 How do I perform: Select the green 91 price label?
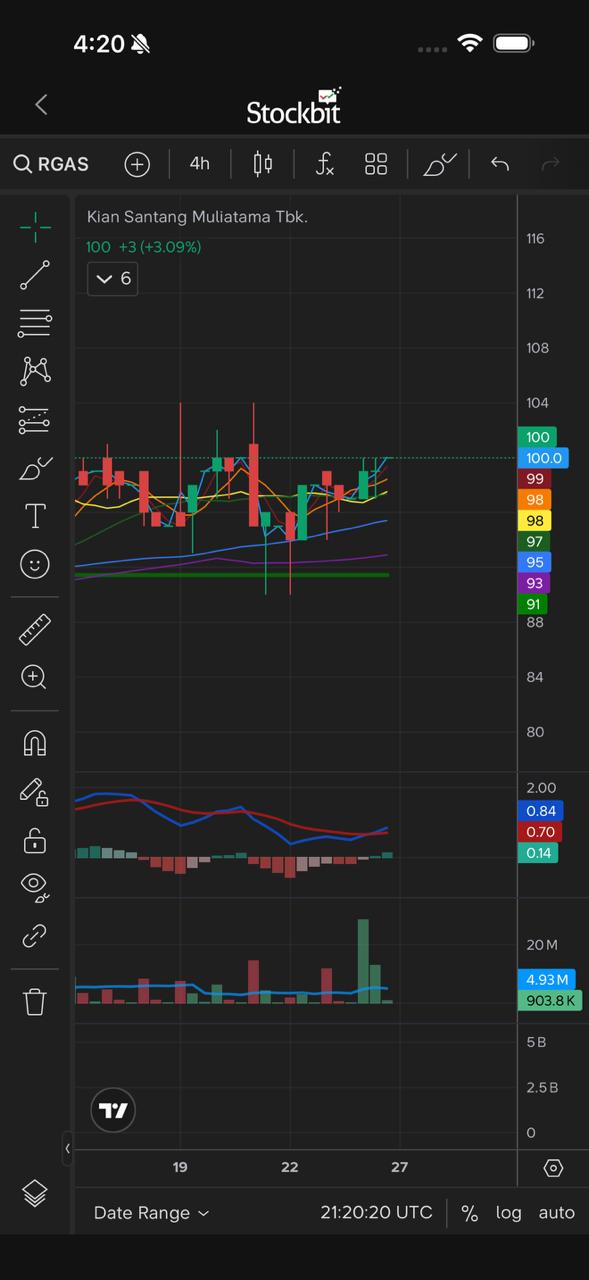[533, 604]
